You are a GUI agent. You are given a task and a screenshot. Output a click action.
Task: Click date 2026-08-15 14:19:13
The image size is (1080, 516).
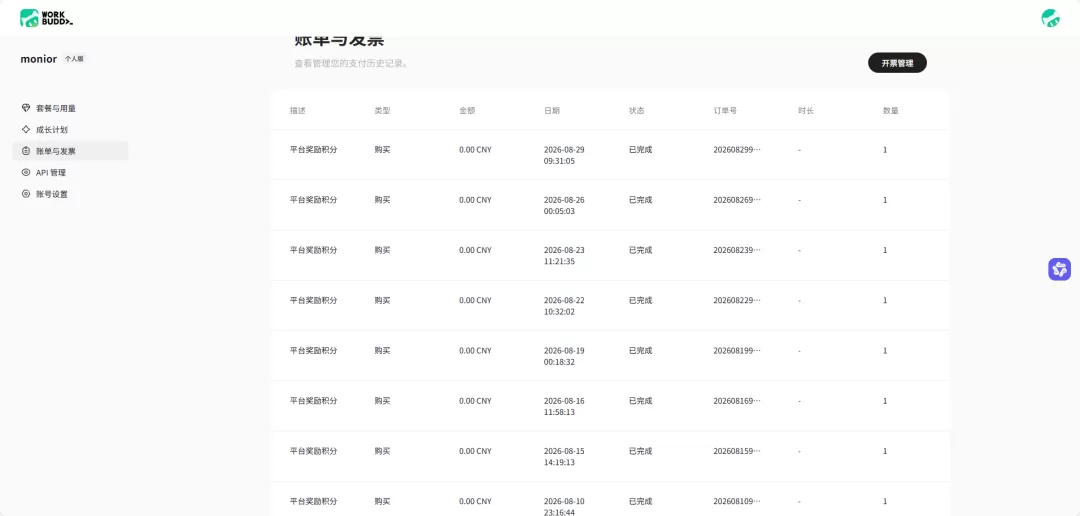564,457
